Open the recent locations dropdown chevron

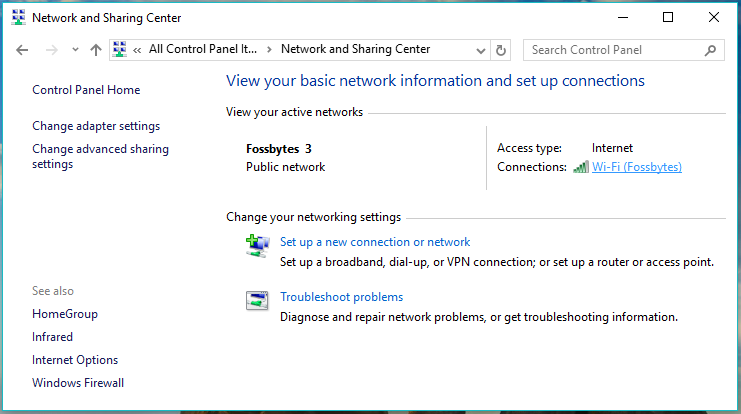pyautogui.click(x=75, y=50)
